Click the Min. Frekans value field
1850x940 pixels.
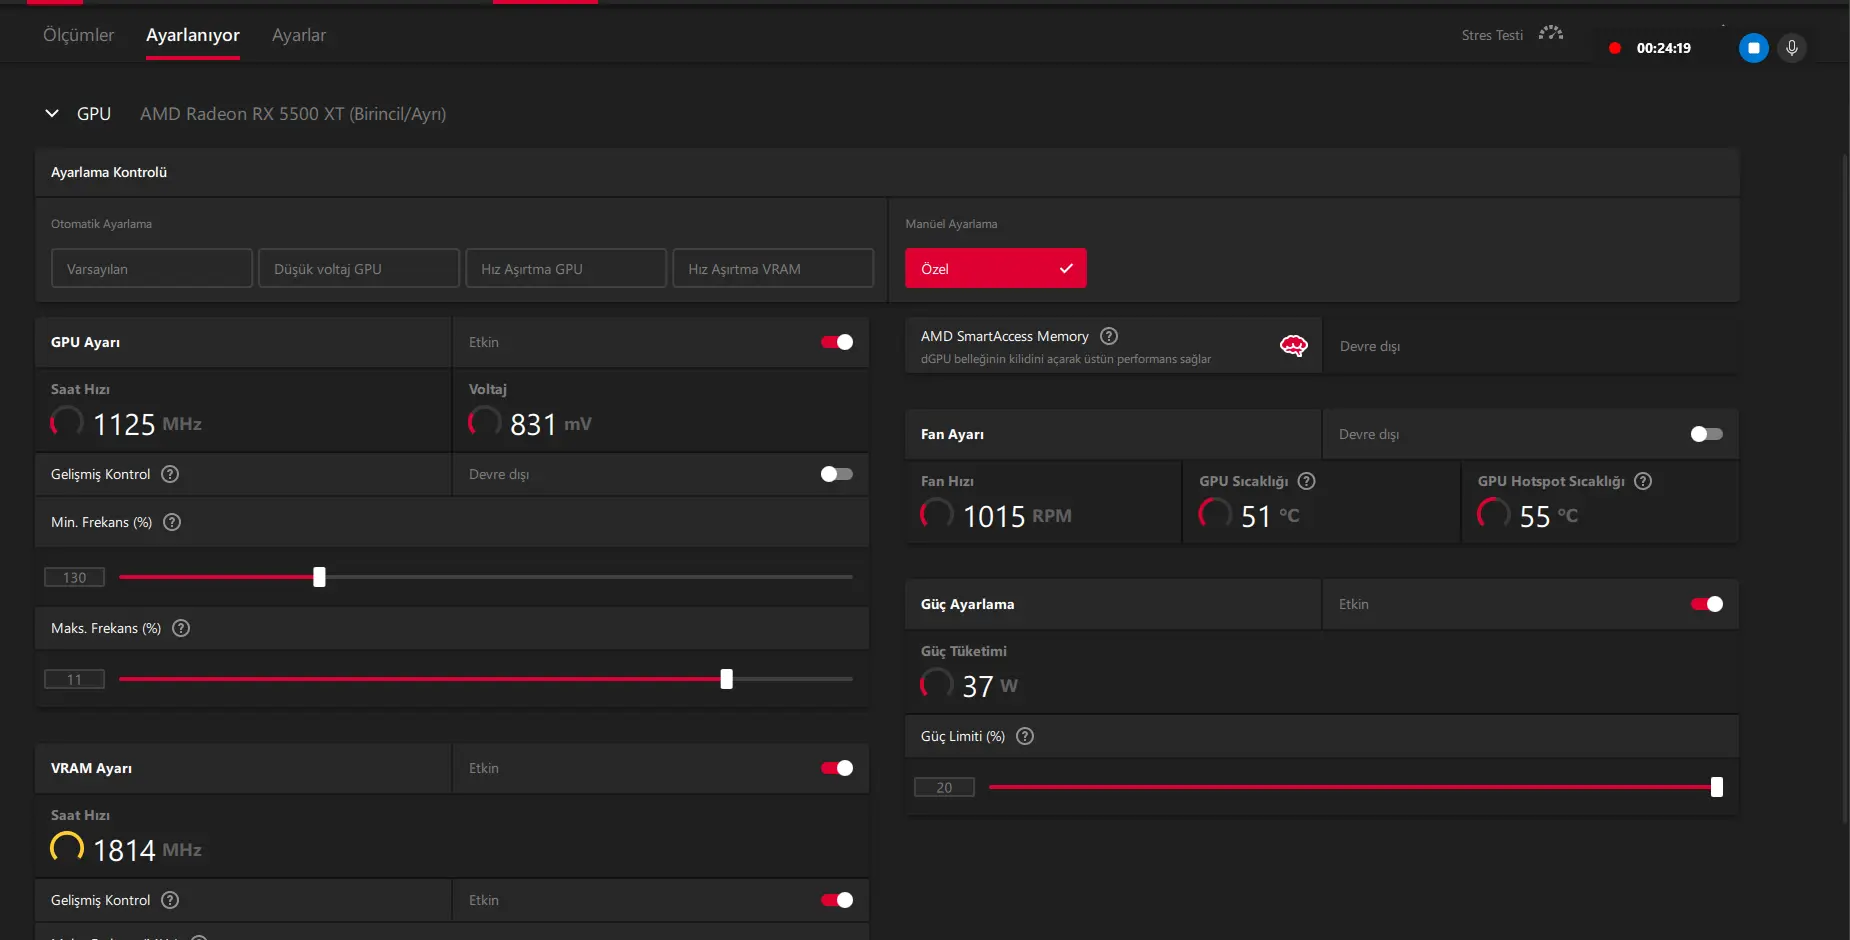[74, 577]
